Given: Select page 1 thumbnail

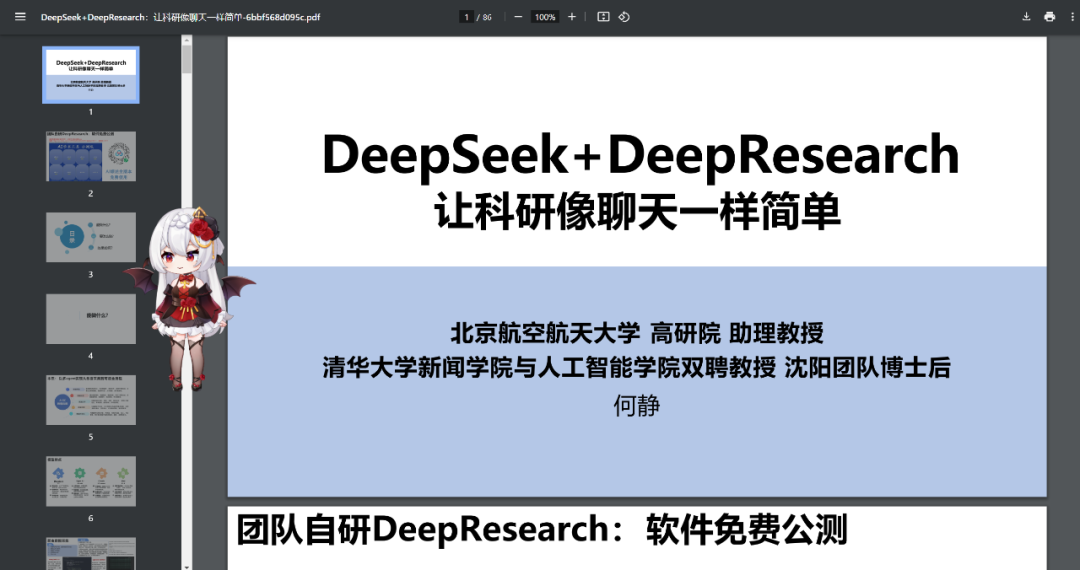Looking at the screenshot, I should pyautogui.click(x=91, y=75).
